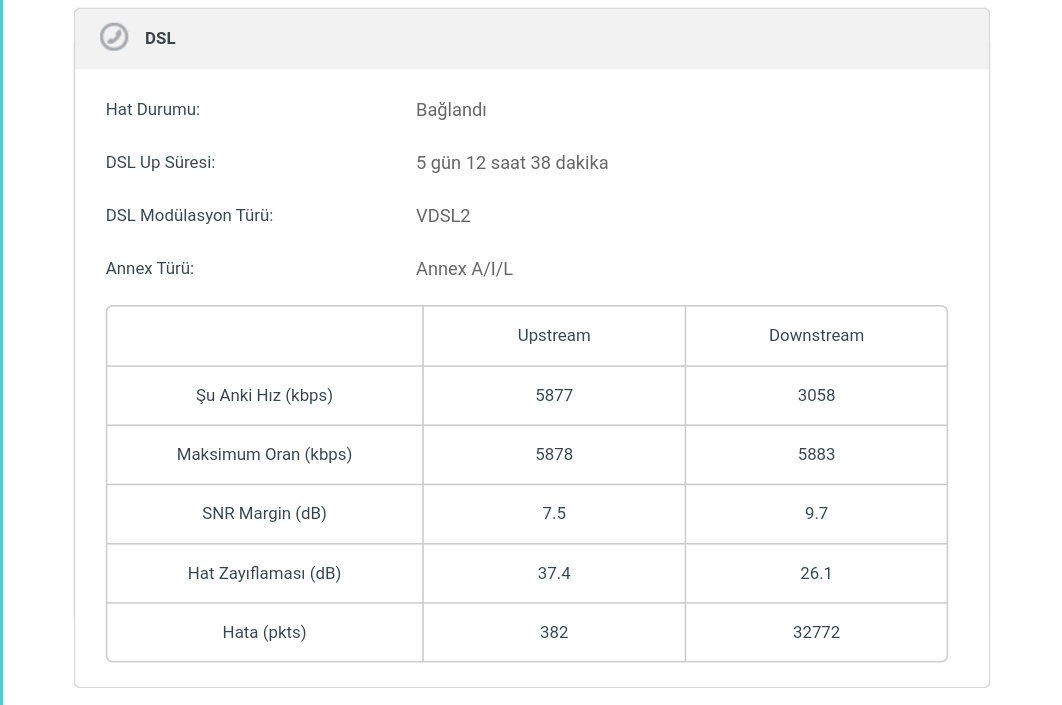
Task: Click downstream attenuation value 26.1
Action: [x=816, y=574]
